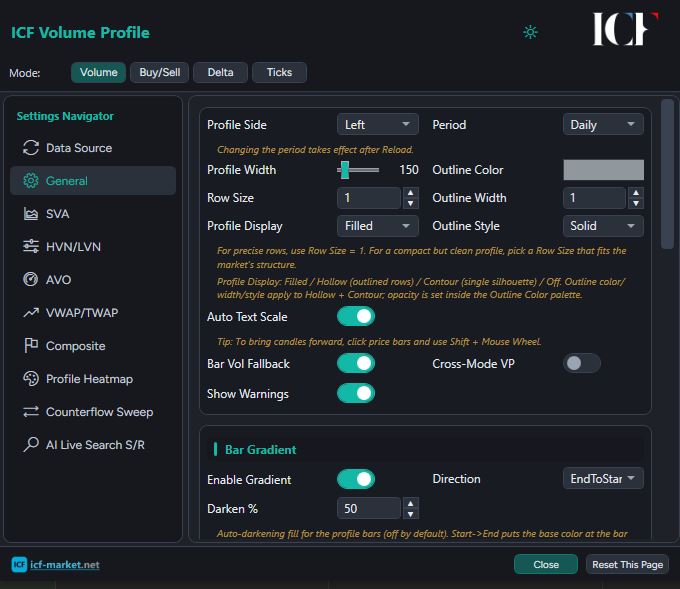Image resolution: width=680 pixels, height=589 pixels.
Task: Click the Outline Width input field
Action: 594,198
